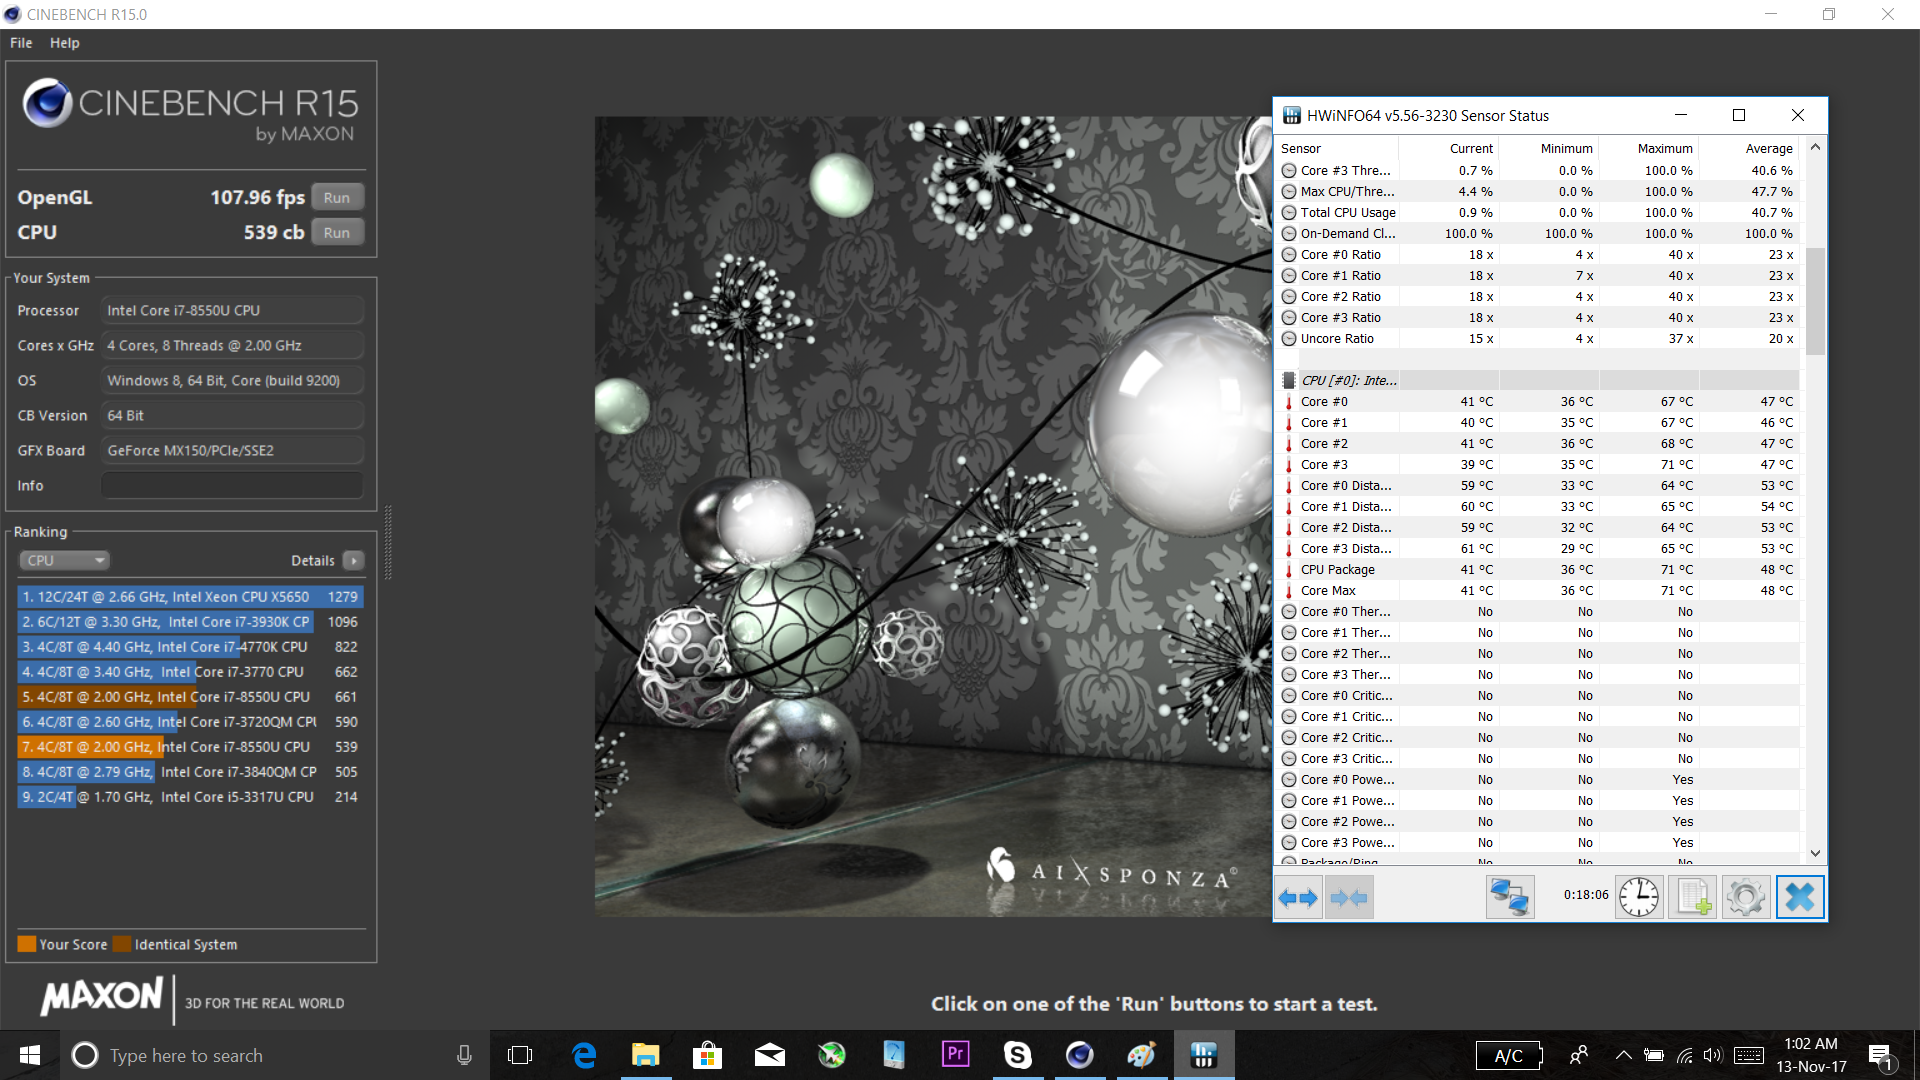This screenshot has width=1920, height=1080.
Task: Reset sensor timer with clock icon
Action: coord(1639,897)
